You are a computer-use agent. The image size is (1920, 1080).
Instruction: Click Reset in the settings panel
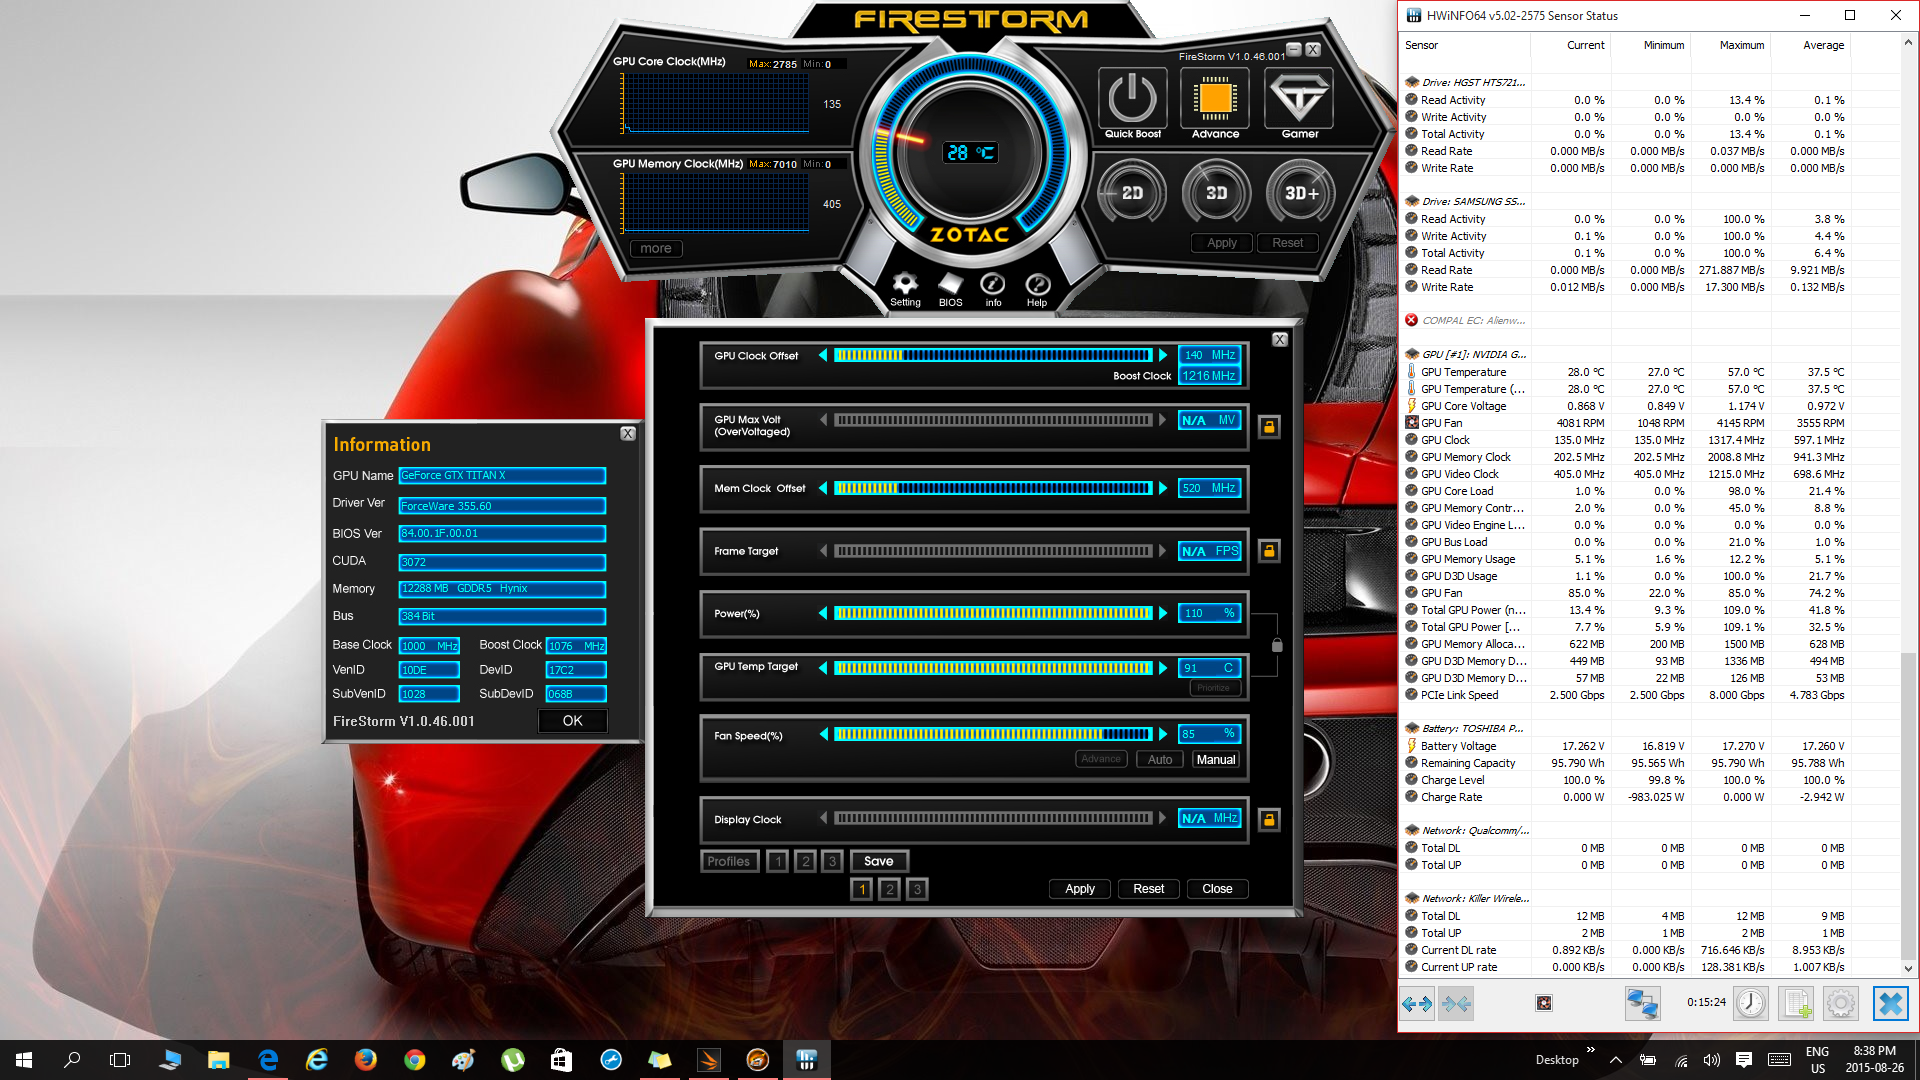pos(1148,889)
